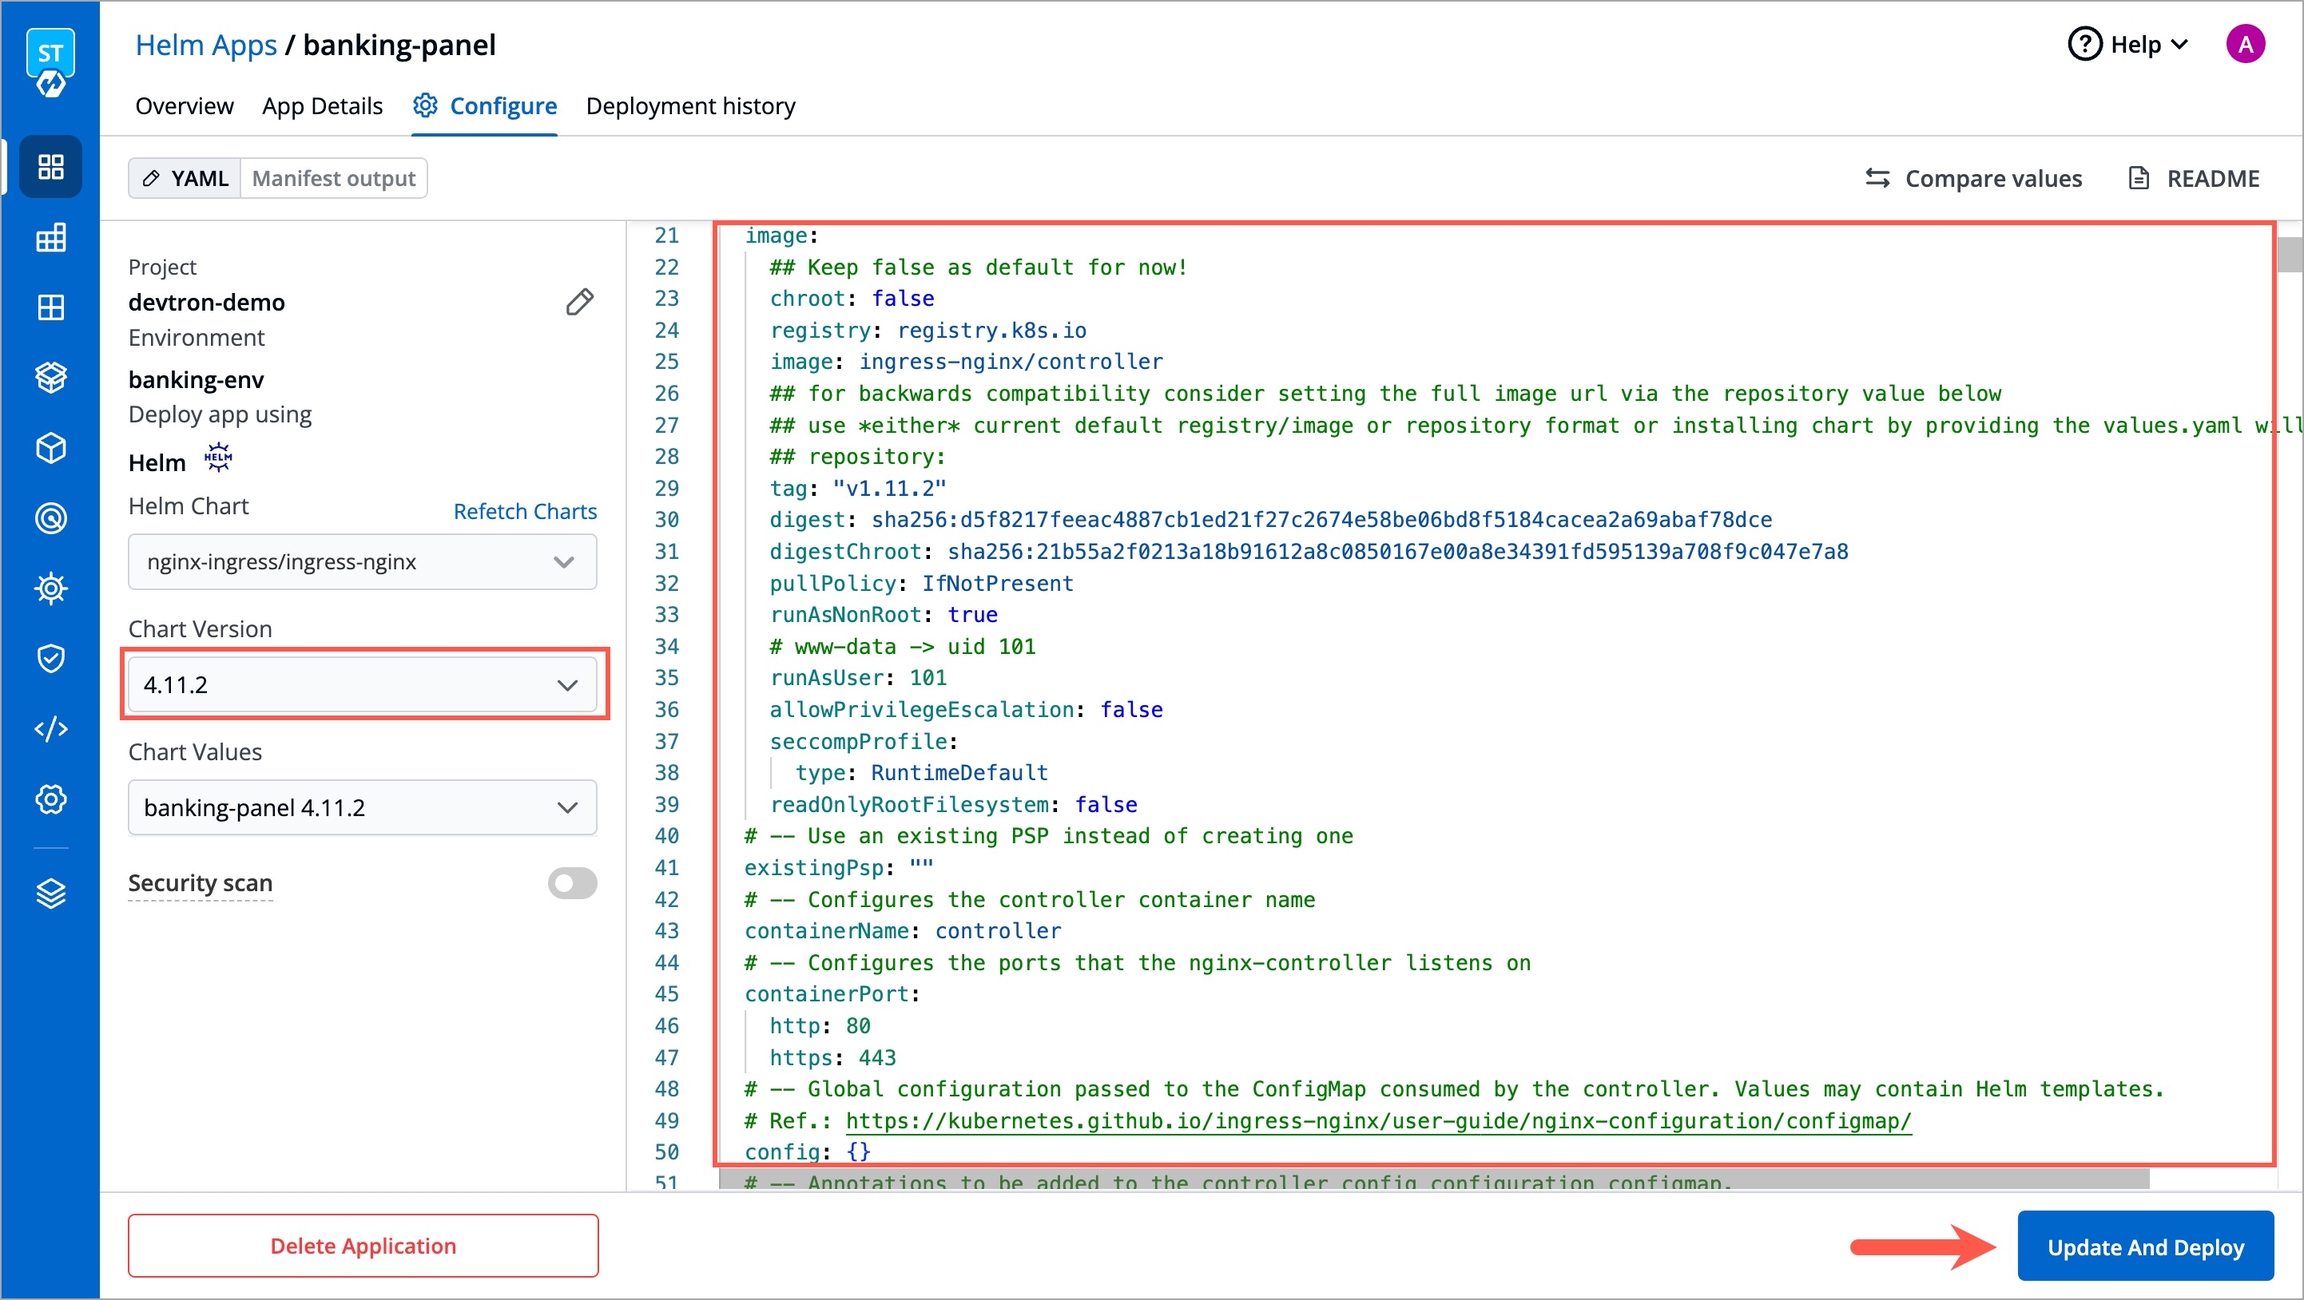Click the cube icon in the sidebar

point(51,448)
